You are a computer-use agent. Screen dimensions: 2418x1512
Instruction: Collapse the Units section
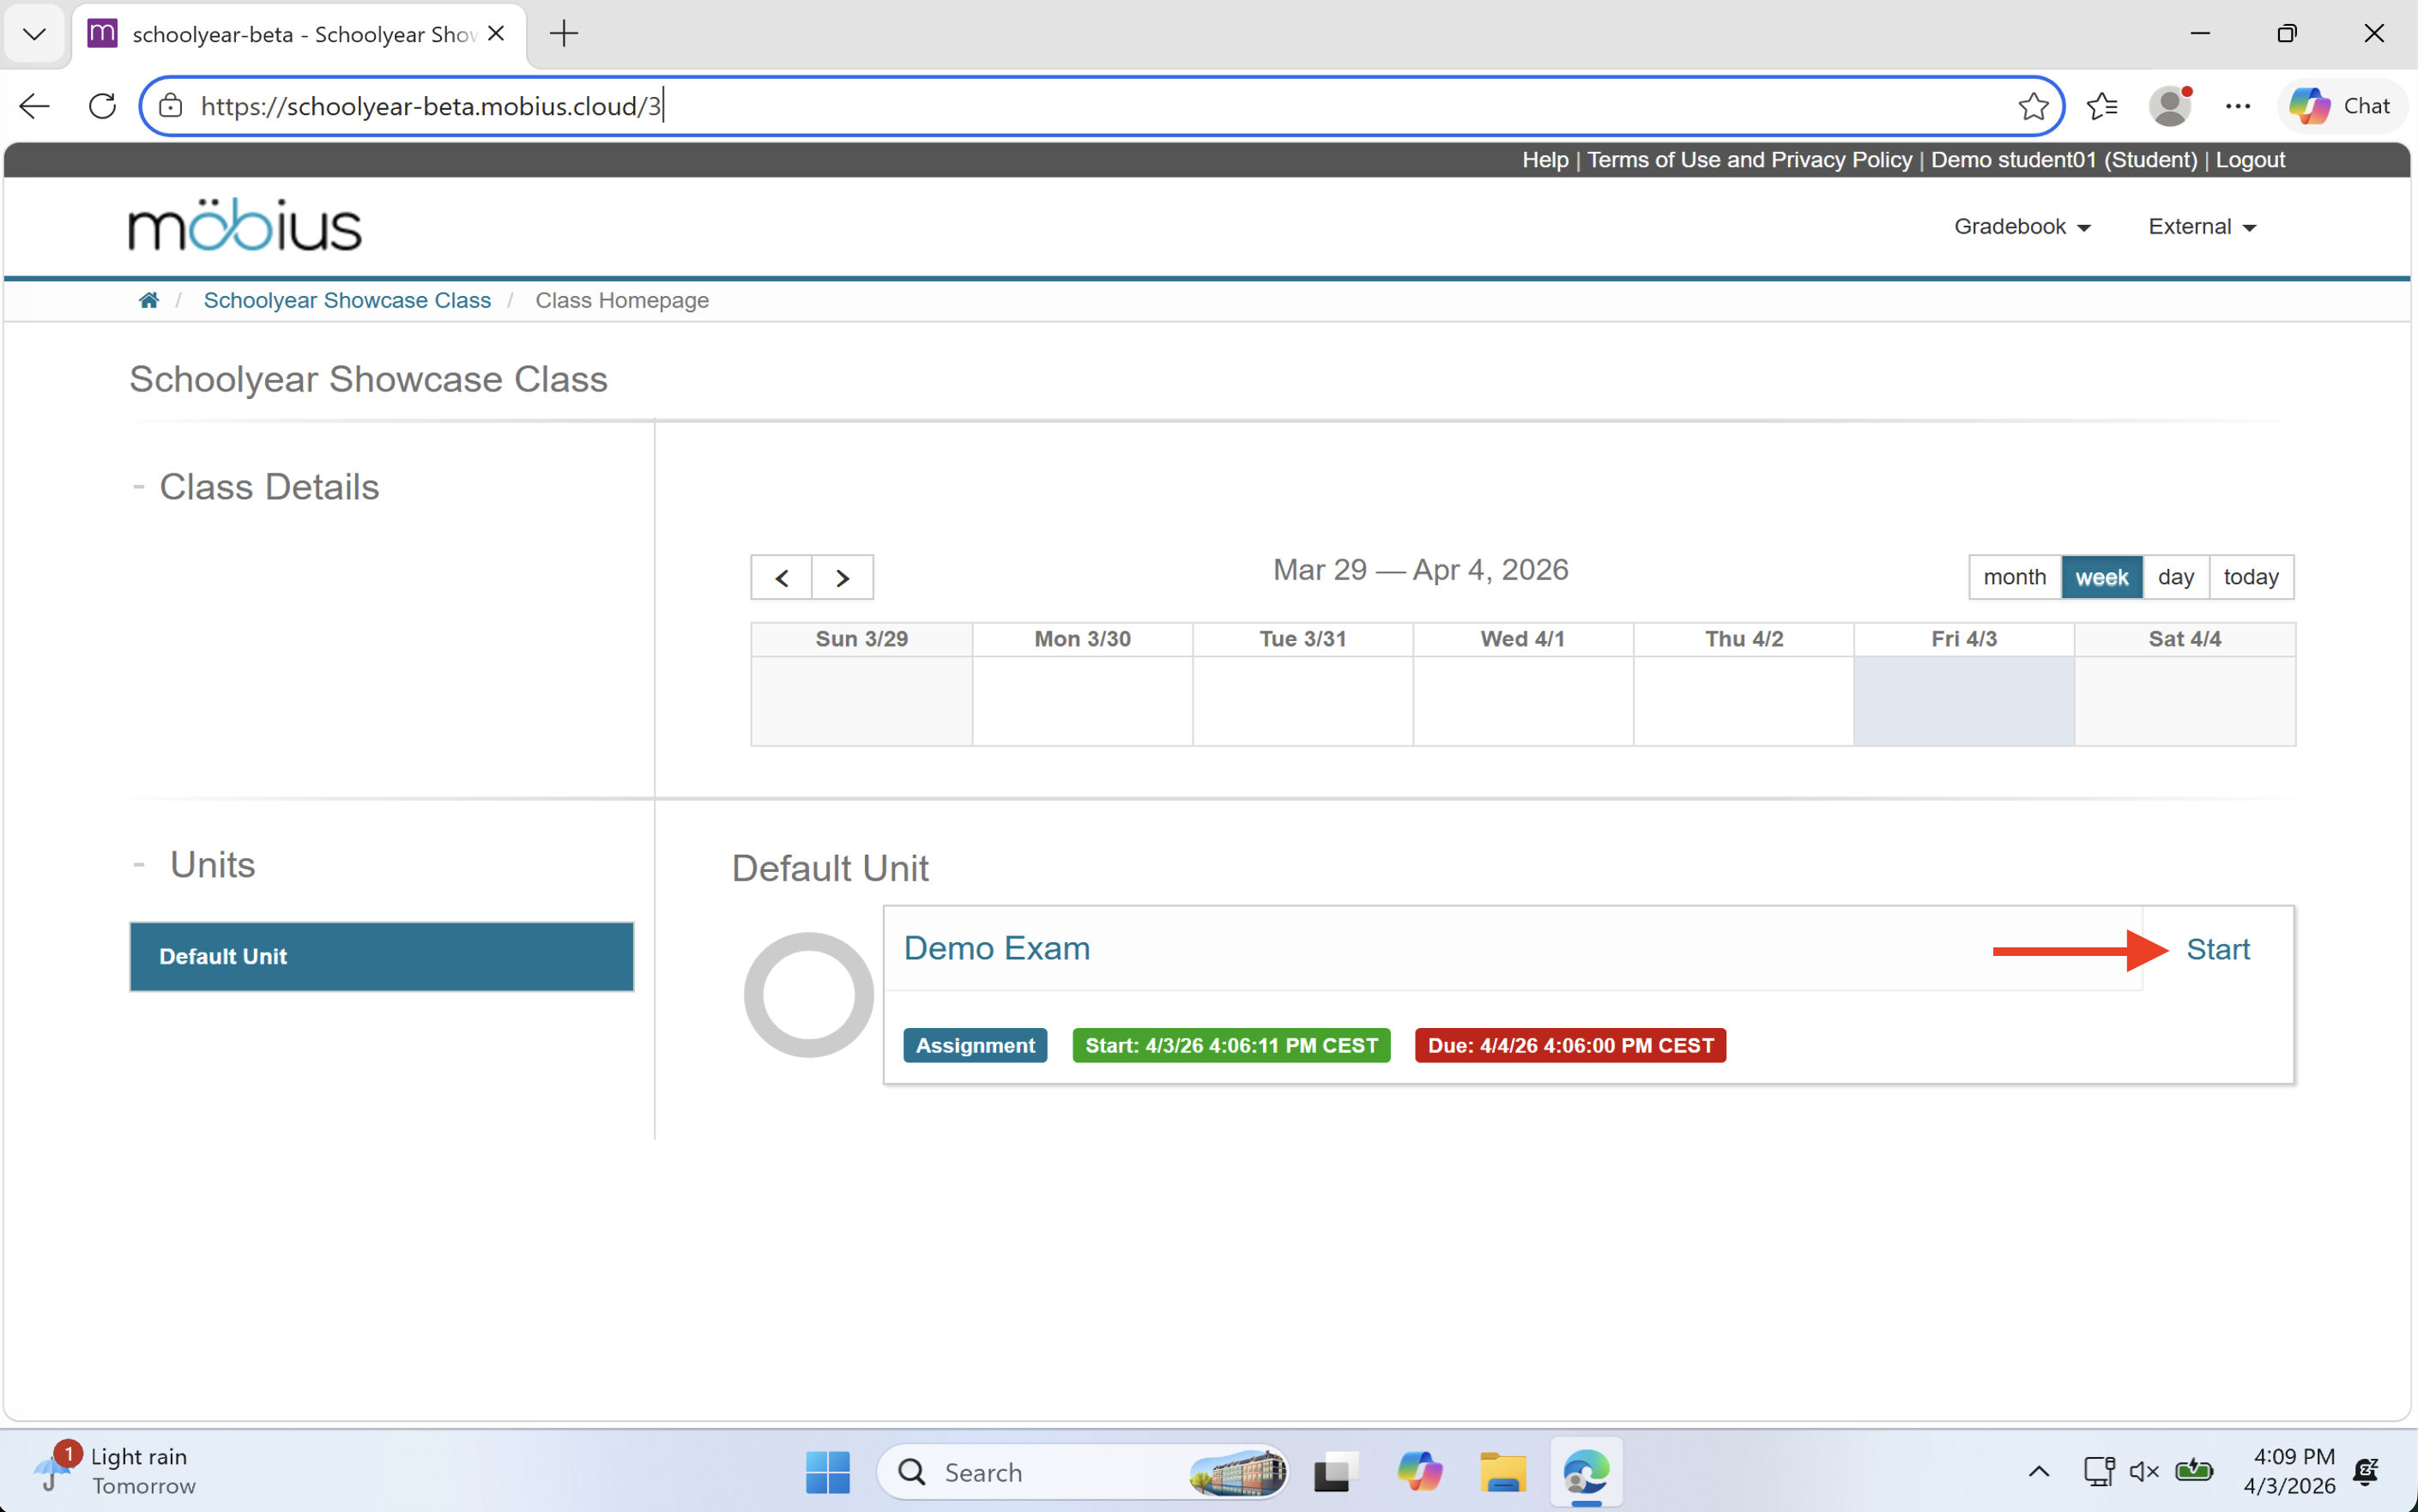139,864
